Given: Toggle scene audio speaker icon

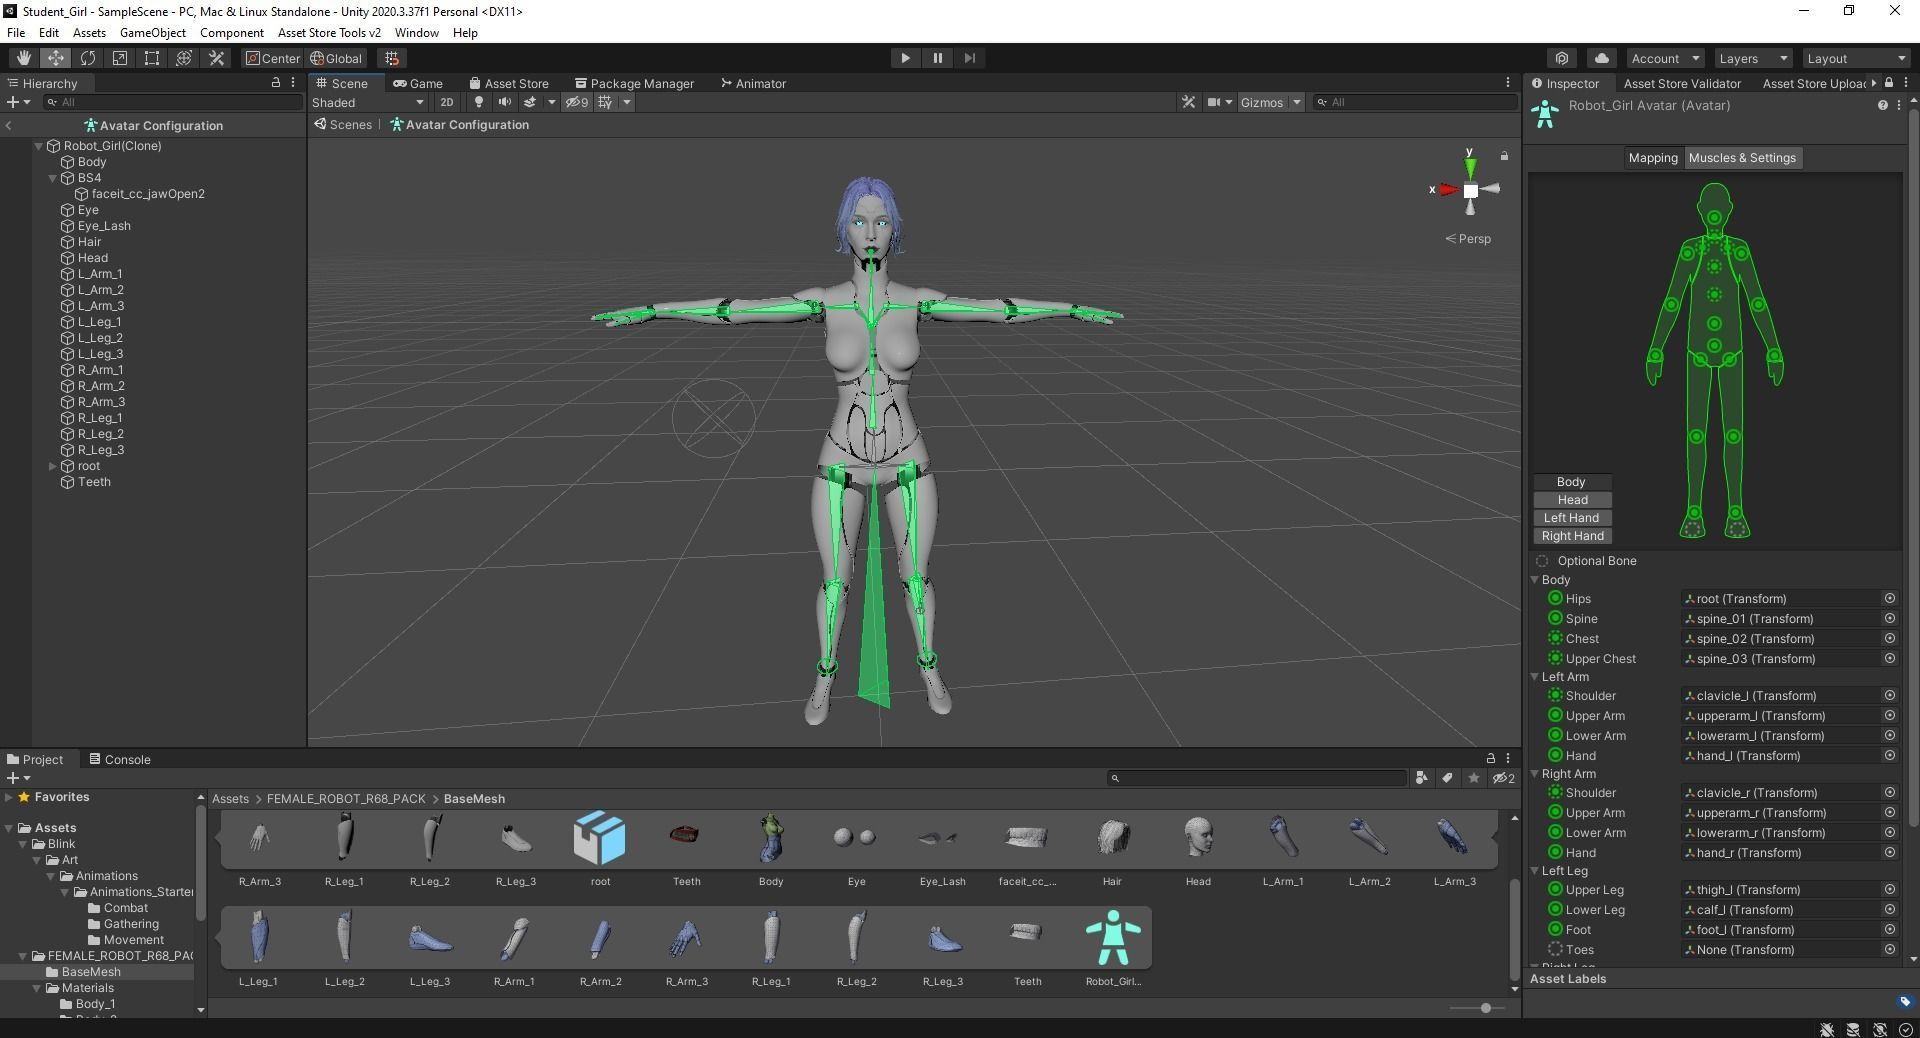Looking at the screenshot, I should point(504,102).
